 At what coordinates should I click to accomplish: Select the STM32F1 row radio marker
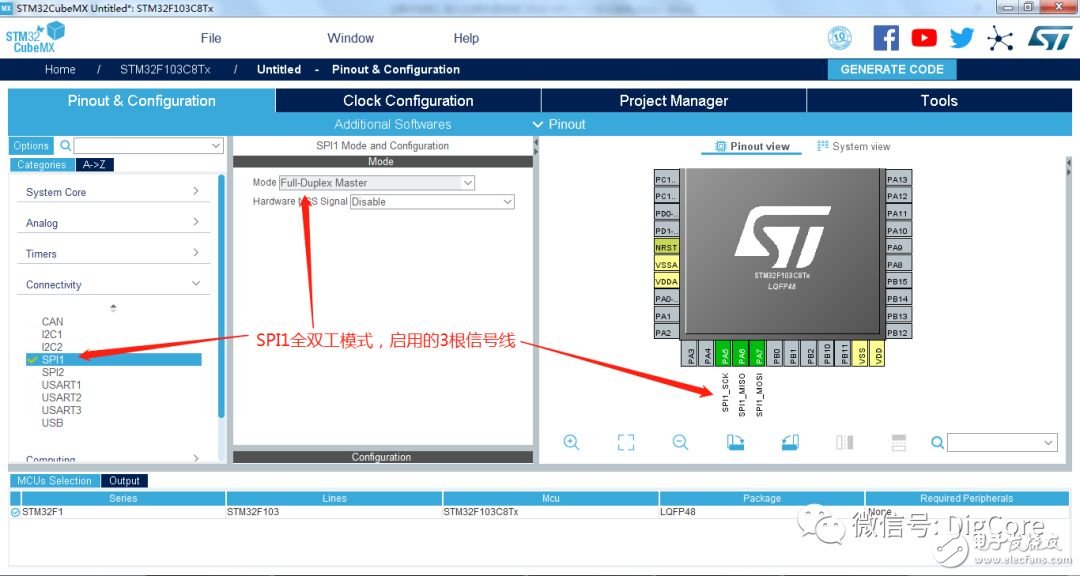[x=15, y=512]
